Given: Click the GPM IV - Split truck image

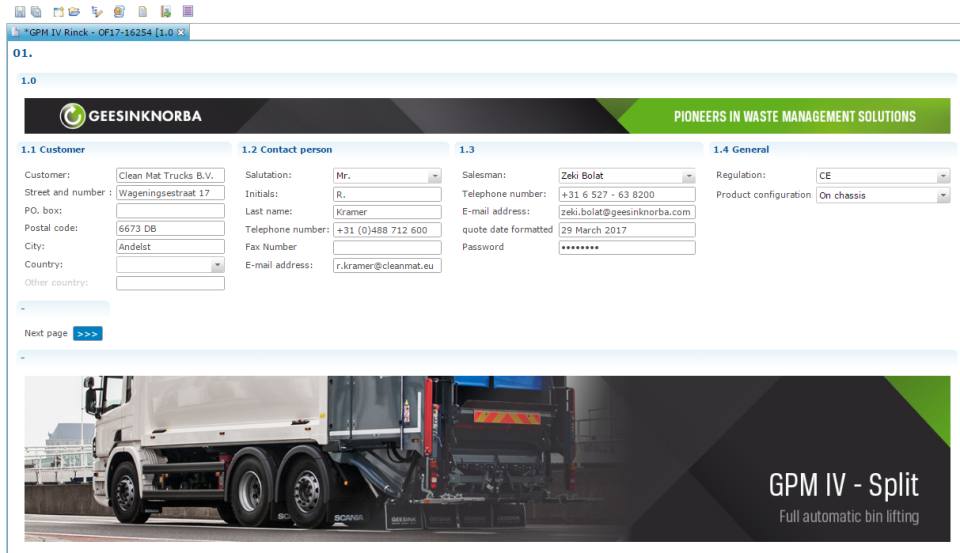Looking at the screenshot, I should point(487,459).
